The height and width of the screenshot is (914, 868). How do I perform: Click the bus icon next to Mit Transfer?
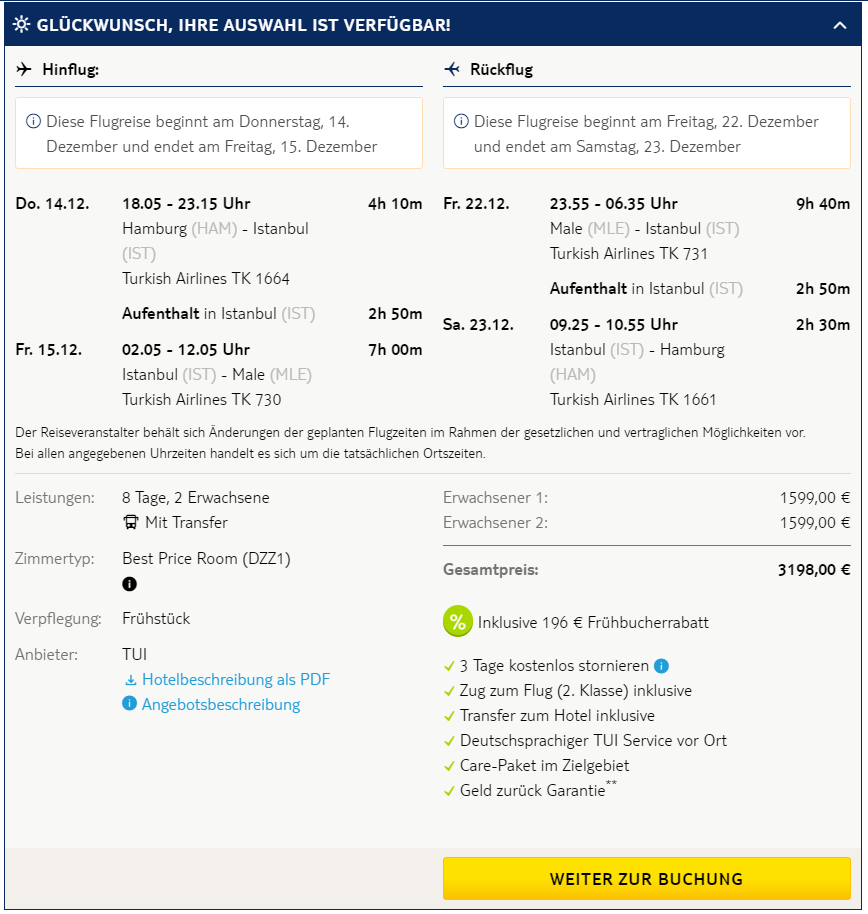(x=130, y=522)
